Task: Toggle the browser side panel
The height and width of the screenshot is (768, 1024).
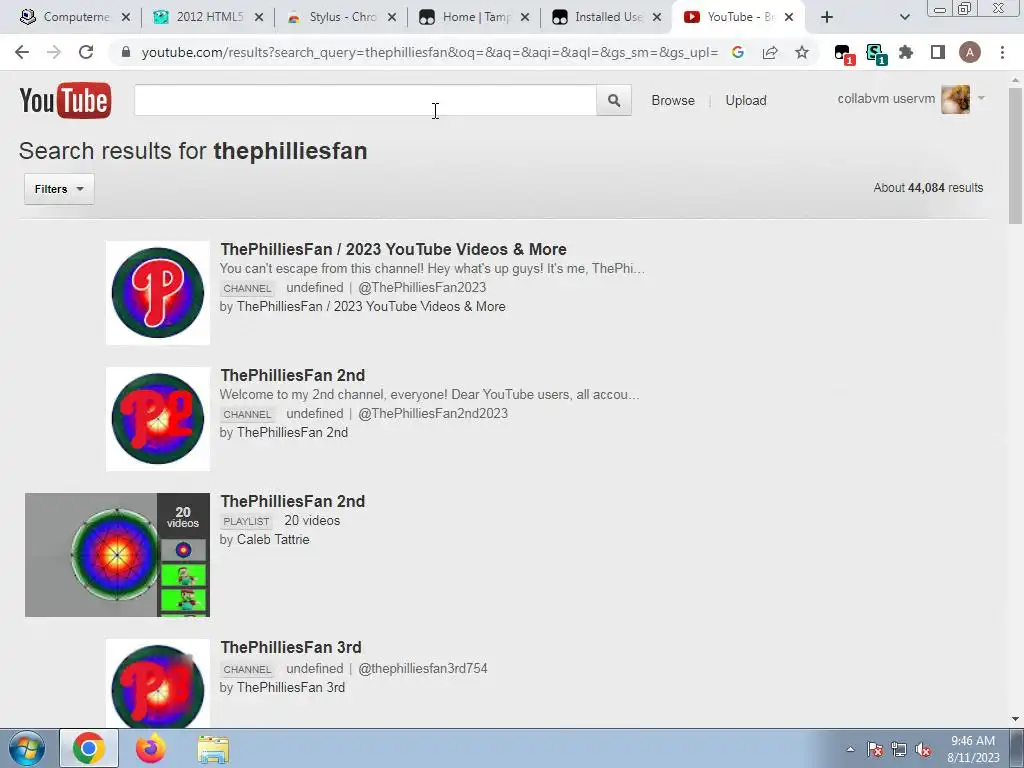Action: [x=938, y=52]
